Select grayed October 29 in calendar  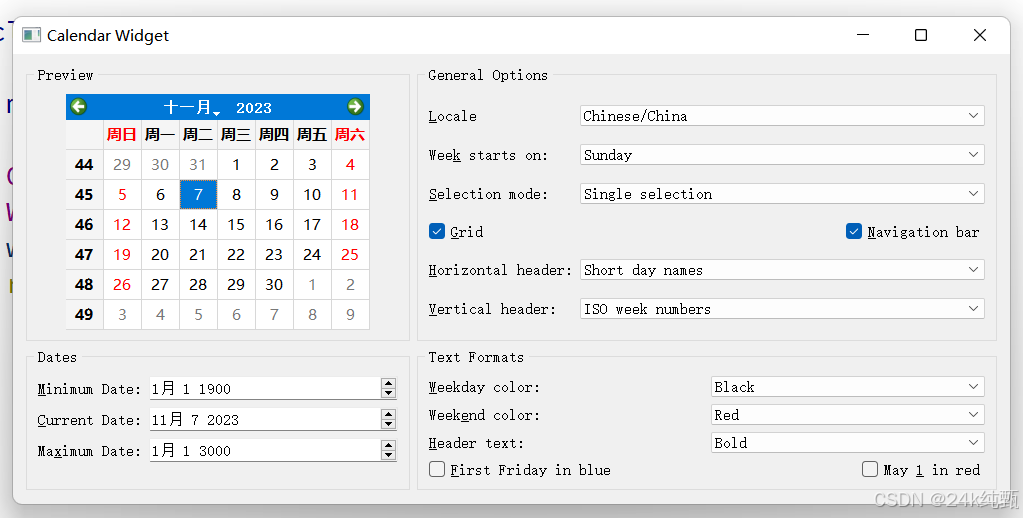[x=122, y=164]
